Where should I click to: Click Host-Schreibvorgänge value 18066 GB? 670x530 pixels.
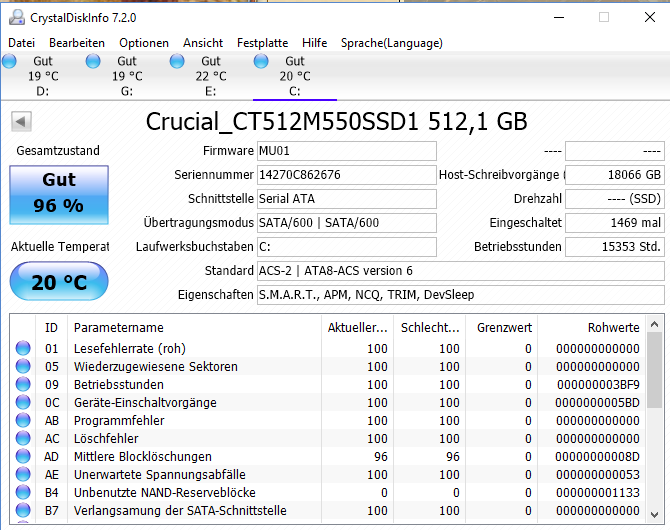(615, 175)
